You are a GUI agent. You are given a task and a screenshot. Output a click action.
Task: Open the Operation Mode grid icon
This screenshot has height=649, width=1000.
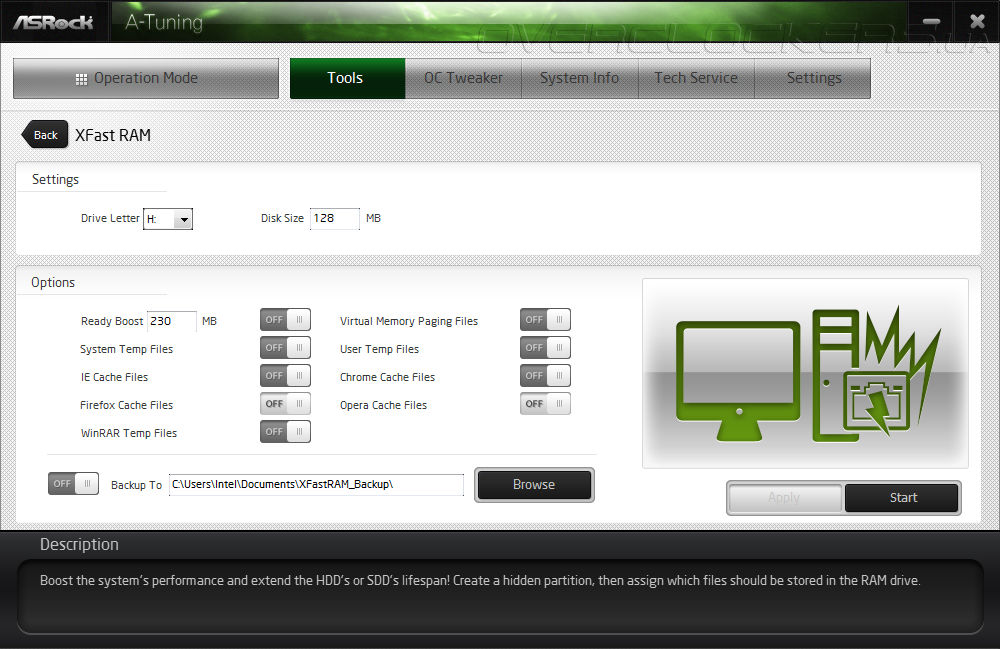click(81, 79)
